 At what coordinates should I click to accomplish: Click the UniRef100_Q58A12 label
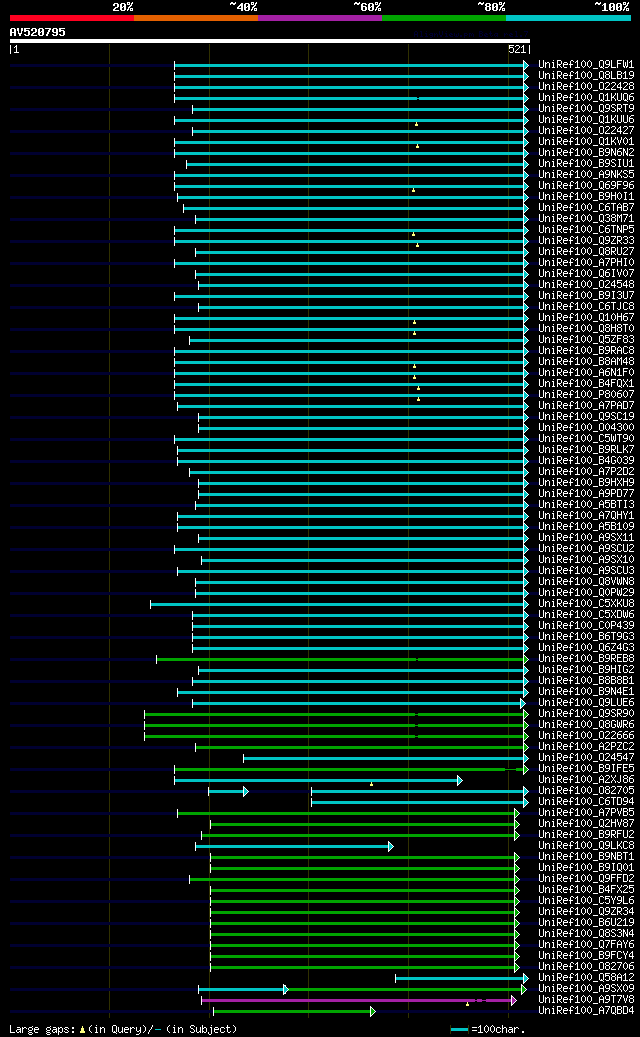tap(586, 977)
